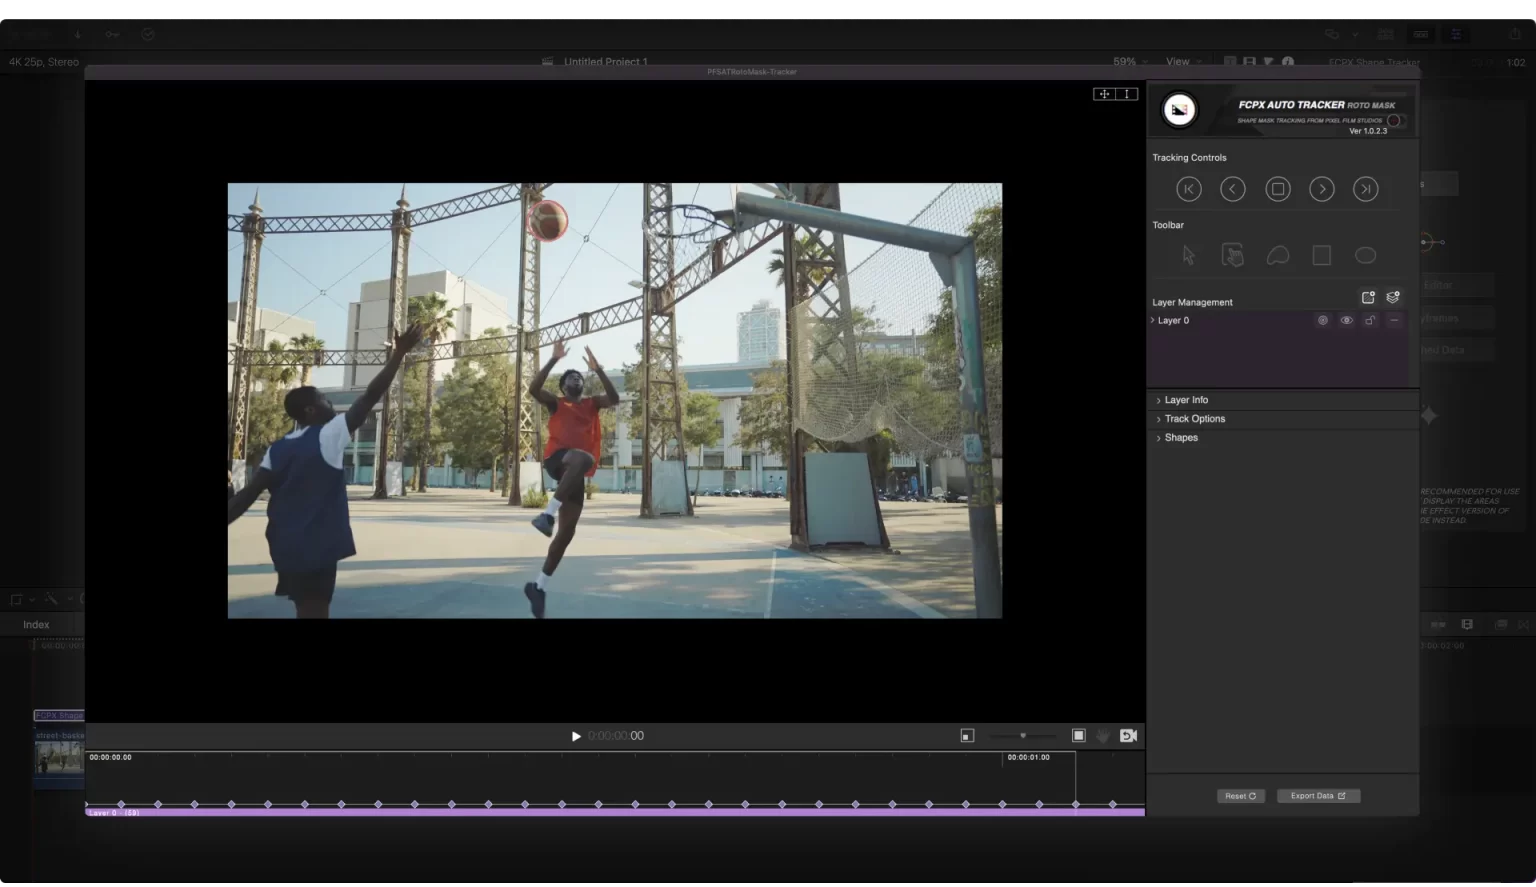
Task: Click the Index button in Final Cut
Action: click(36, 625)
